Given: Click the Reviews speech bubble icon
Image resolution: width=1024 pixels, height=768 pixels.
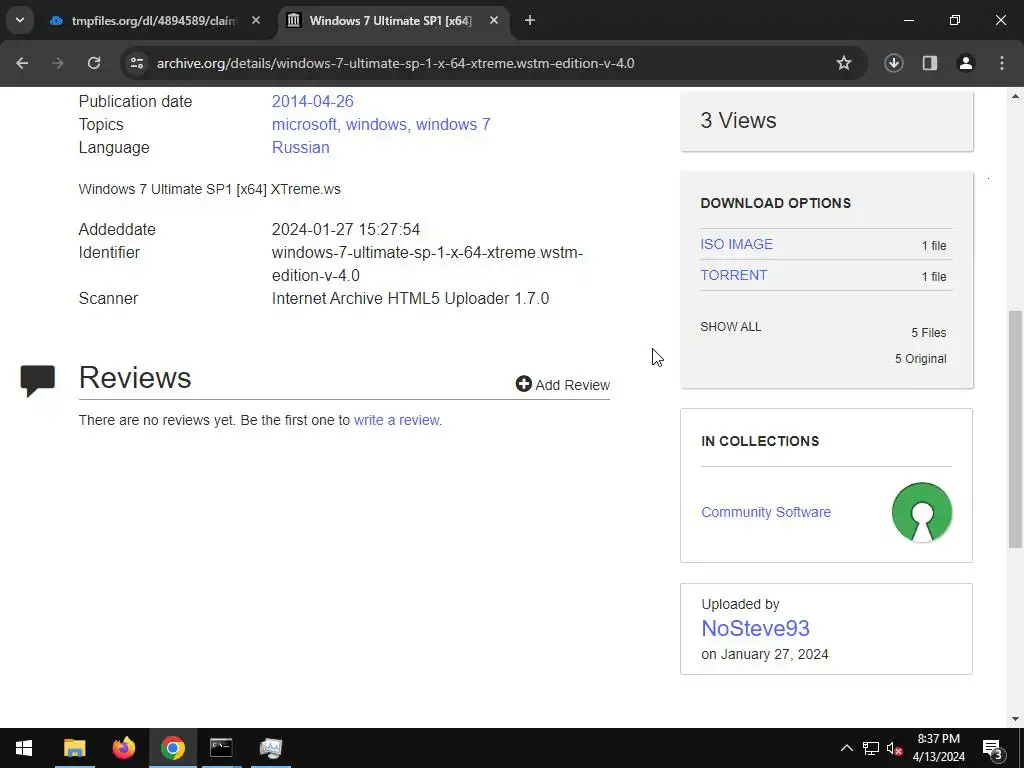Looking at the screenshot, I should [38, 381].
